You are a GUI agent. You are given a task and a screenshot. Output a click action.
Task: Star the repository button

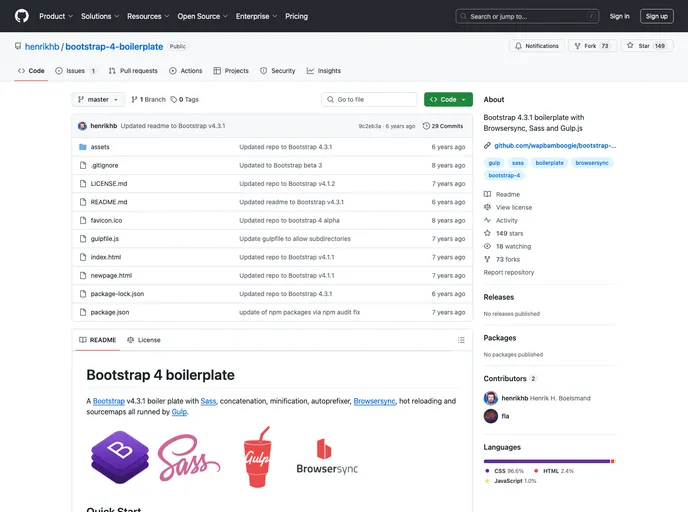(647, 46)
